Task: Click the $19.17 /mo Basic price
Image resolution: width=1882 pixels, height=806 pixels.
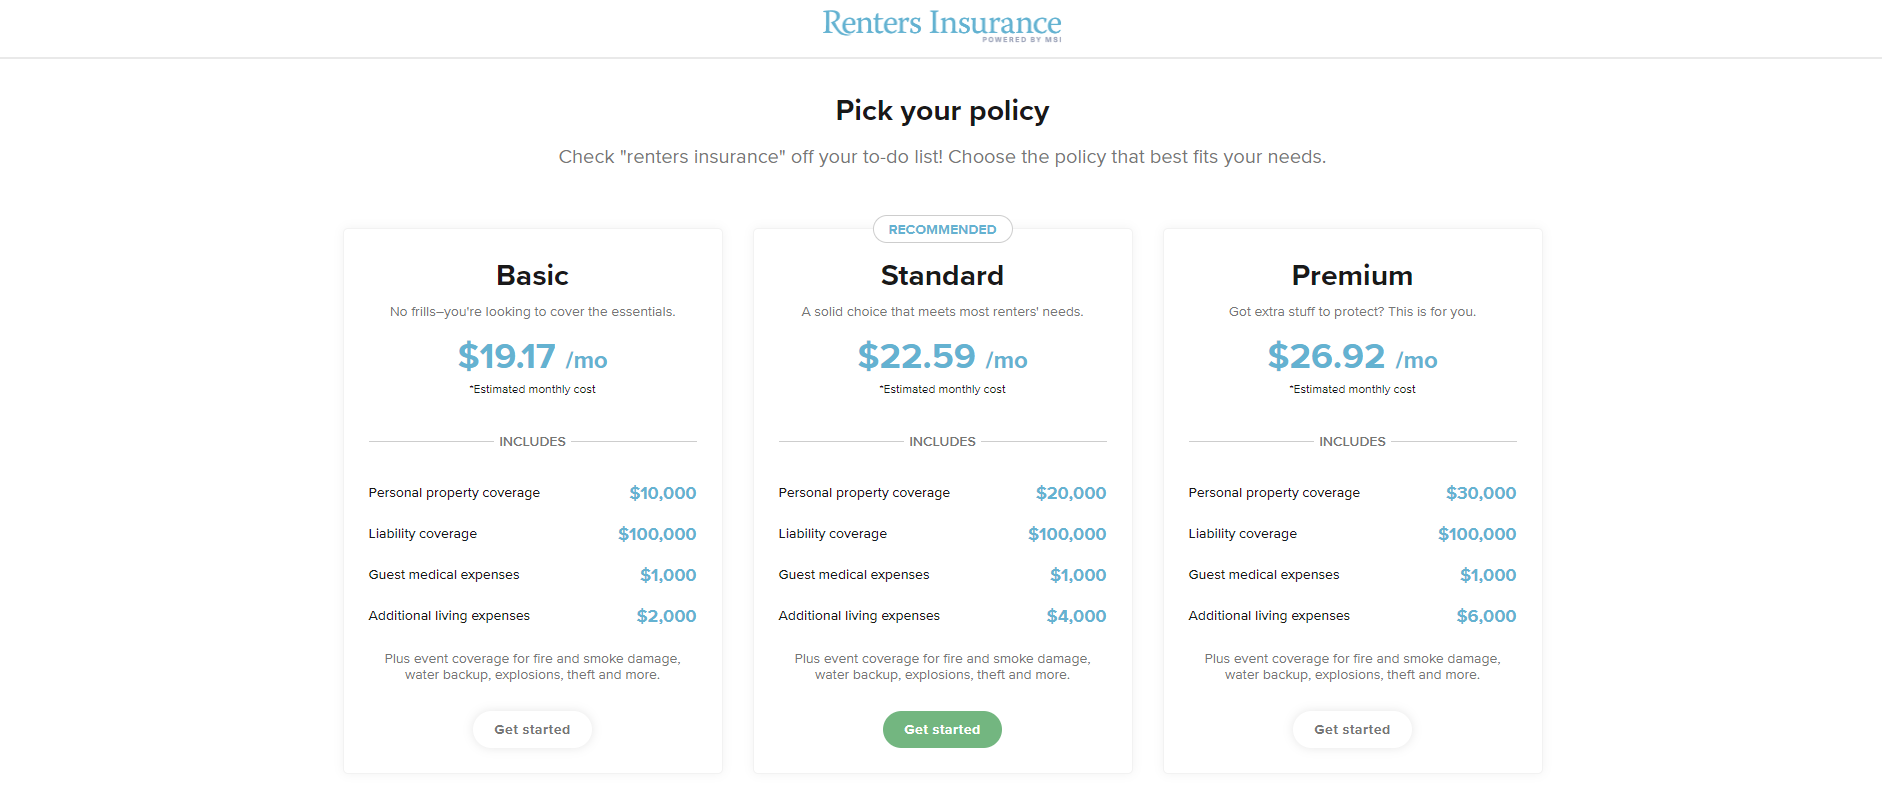Action: tap(532, 357)
